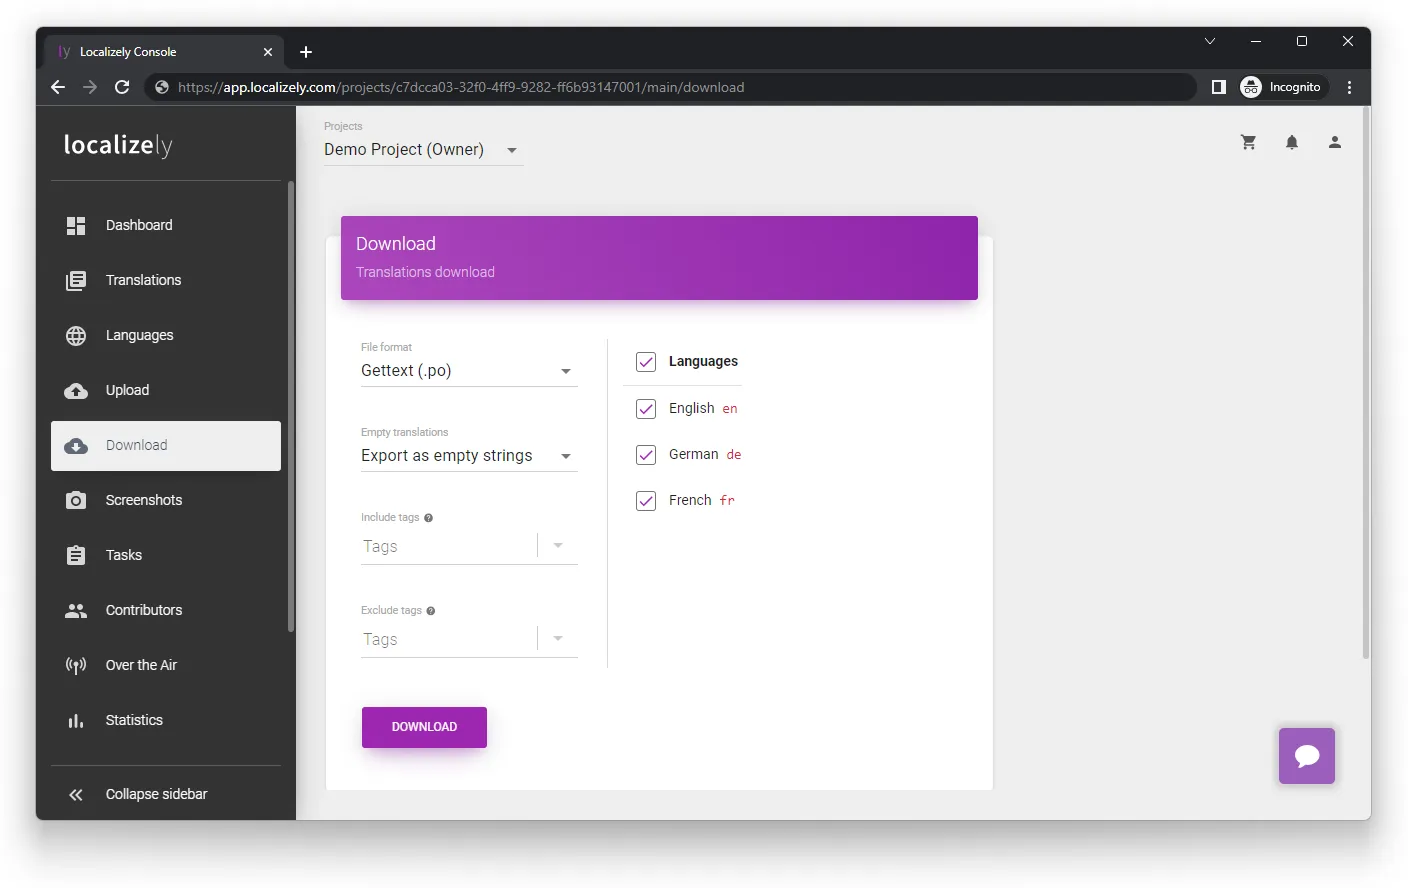Click the Languages globe icon
This screenshot has width=1408, height=888.
click(76, 336)
